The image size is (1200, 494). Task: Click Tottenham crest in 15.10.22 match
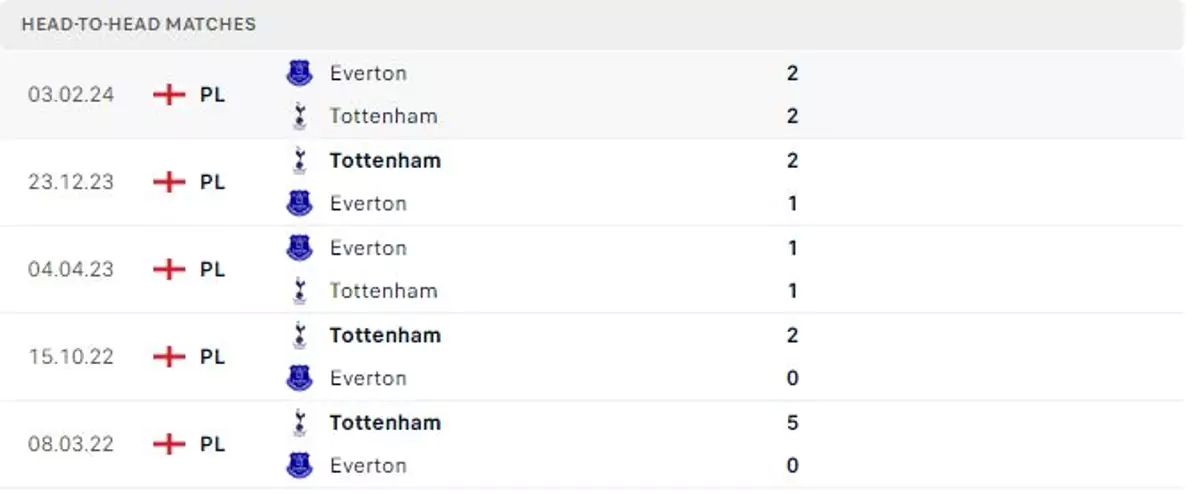point(299,335)
